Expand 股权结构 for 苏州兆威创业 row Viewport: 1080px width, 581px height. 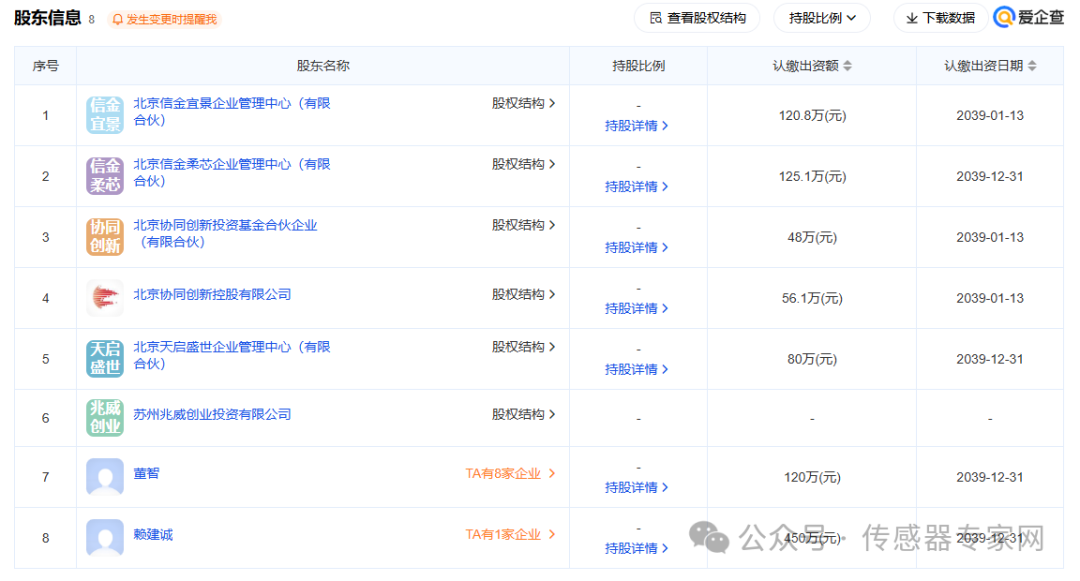523,414
